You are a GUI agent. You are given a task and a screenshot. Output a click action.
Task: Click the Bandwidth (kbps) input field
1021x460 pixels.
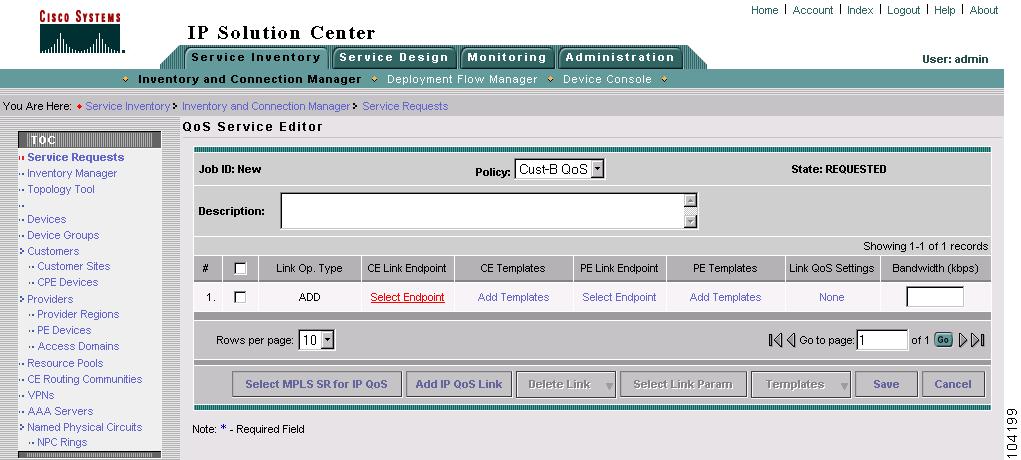[x=935, y=297]
